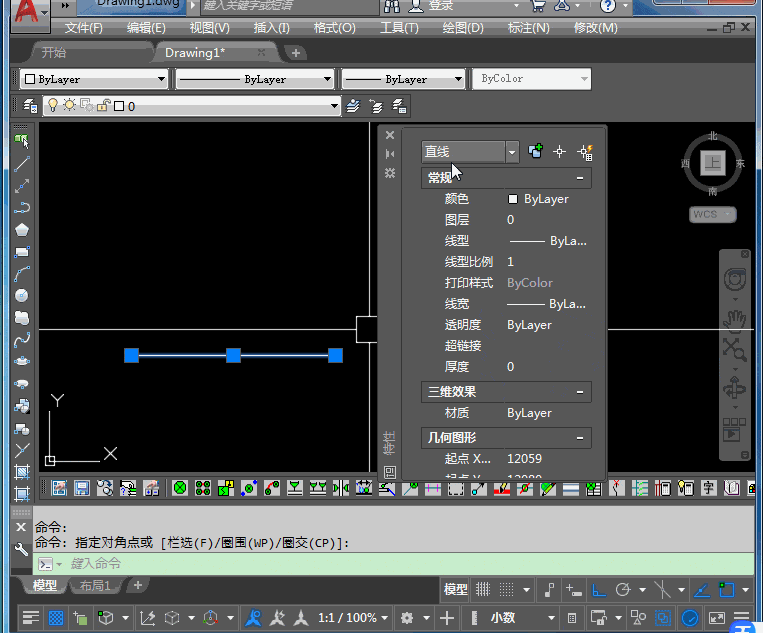Click the light bulb icon in bottom toolbar
This screenshot has height=633, width=763.
click(x=686, y=488)
